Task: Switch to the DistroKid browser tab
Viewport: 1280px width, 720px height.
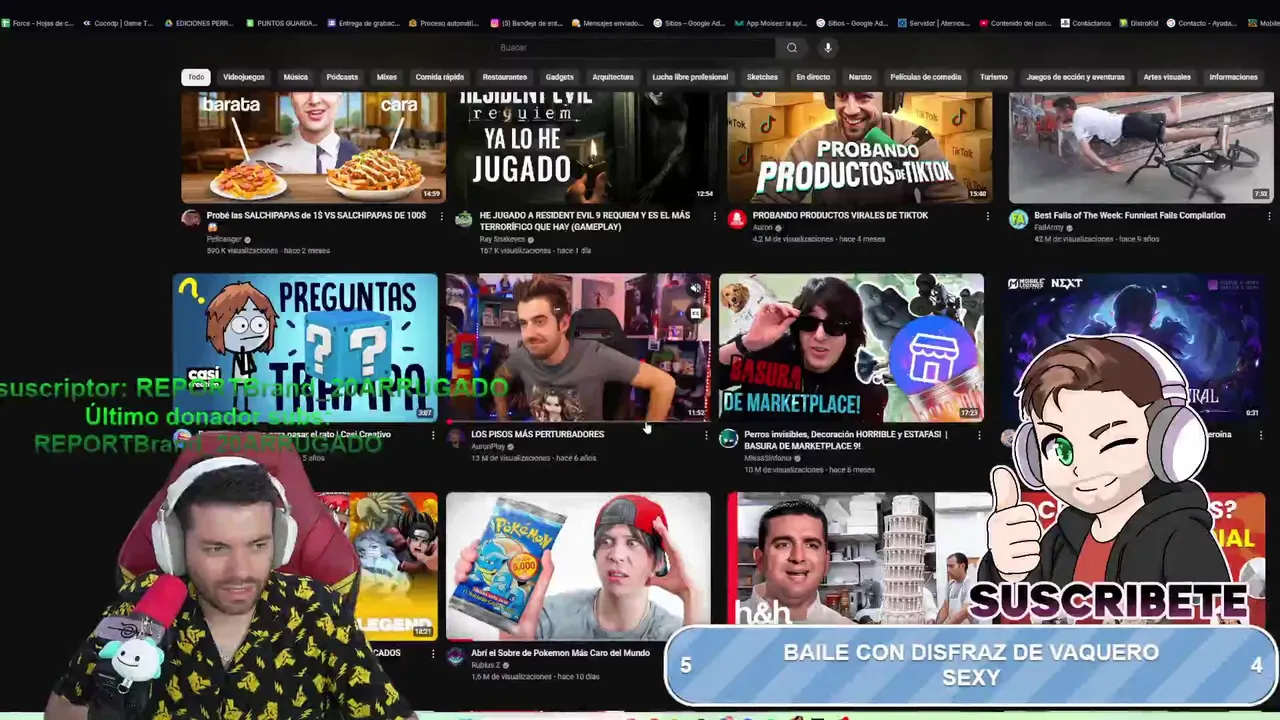Action: [x=1140, y=23]
